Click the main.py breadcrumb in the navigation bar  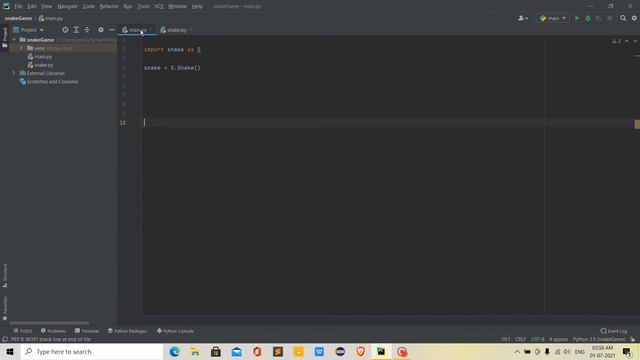(x=51, y=18)
